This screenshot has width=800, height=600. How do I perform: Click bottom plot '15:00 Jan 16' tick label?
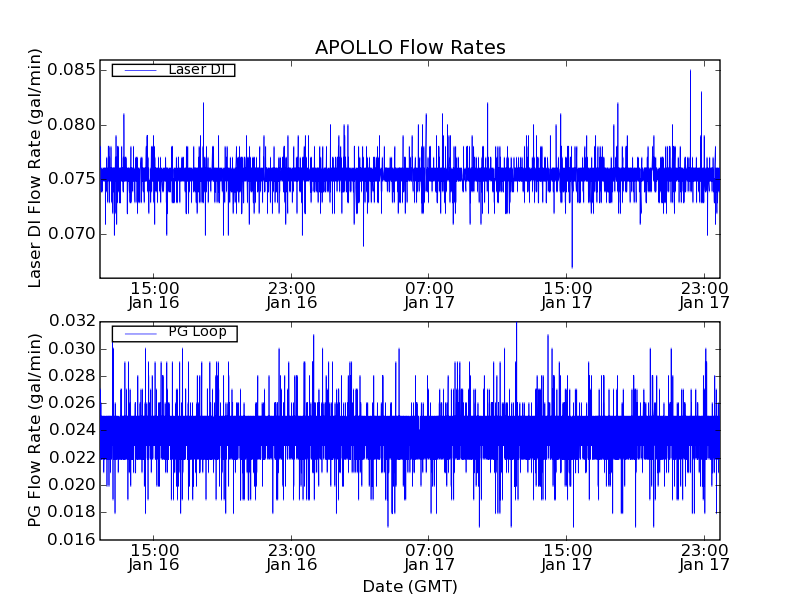pyautogui.click(x=154, y=558)
